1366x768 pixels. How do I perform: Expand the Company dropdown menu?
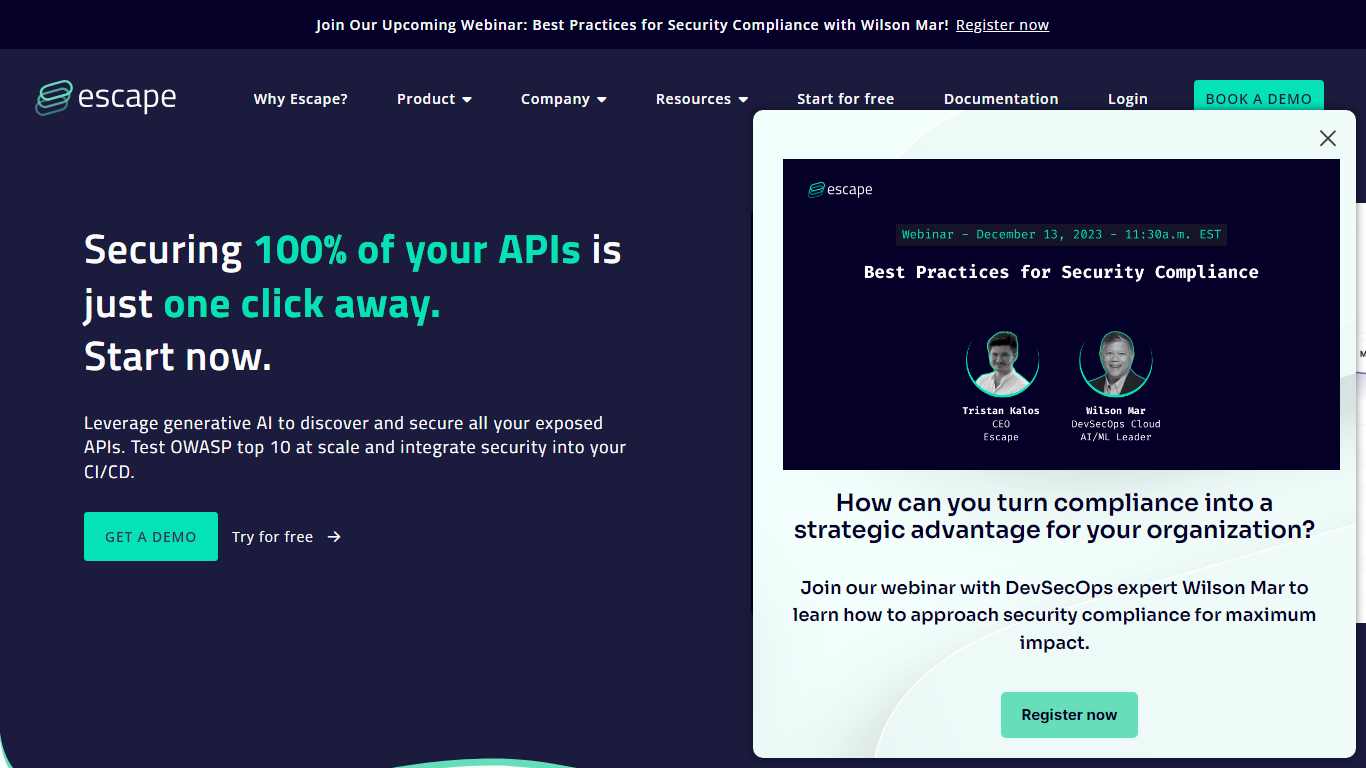tap(563, 99)
